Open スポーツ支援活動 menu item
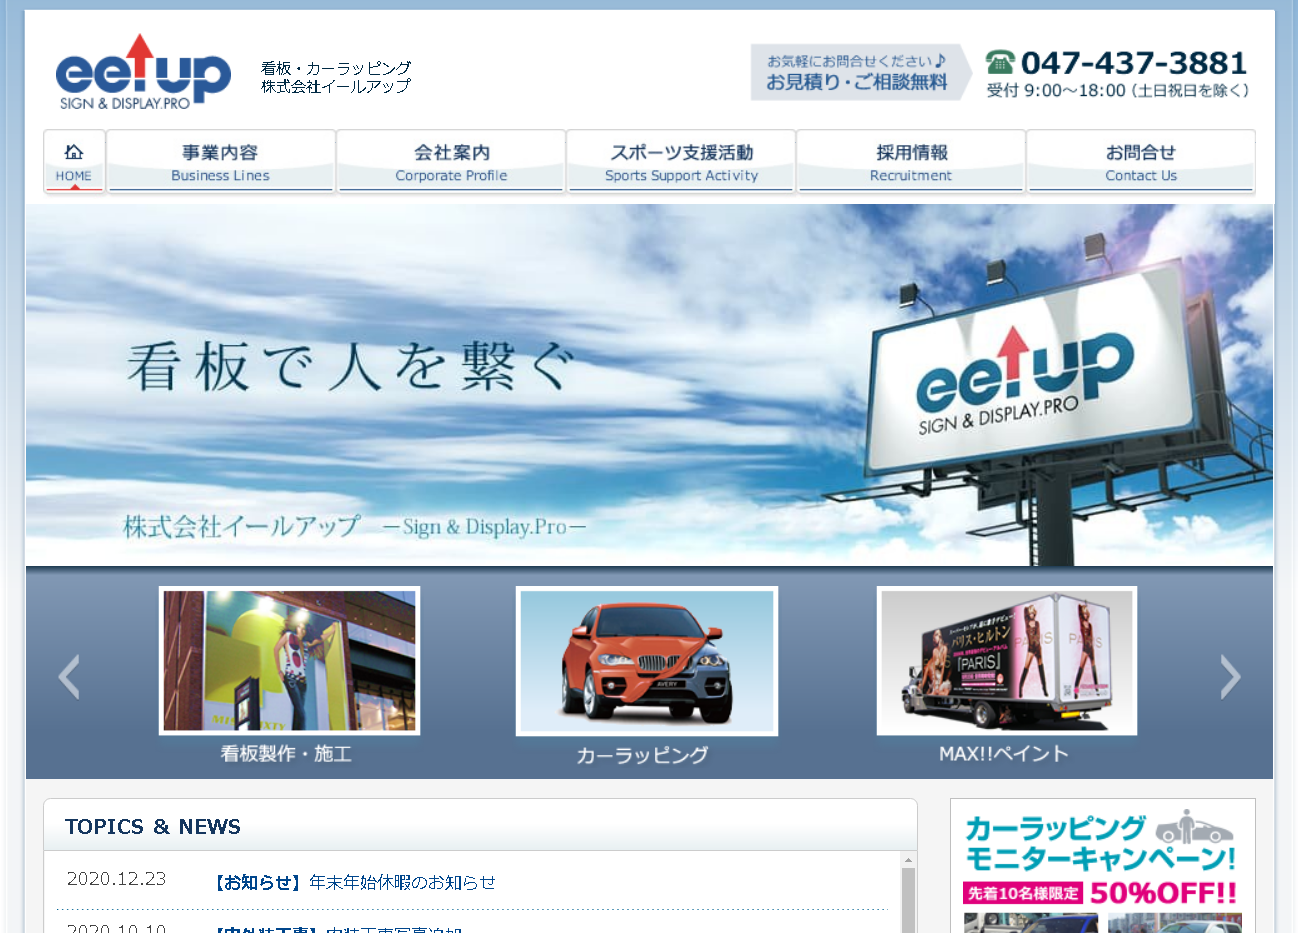 (681, 162)
